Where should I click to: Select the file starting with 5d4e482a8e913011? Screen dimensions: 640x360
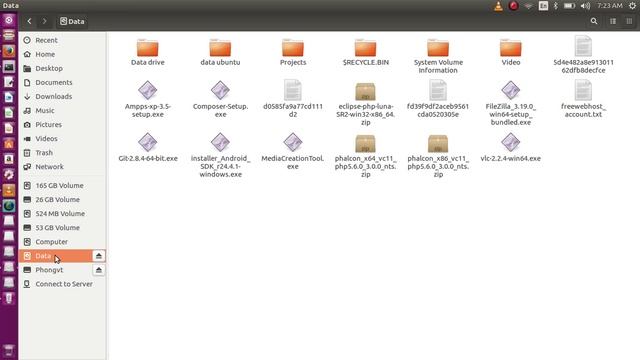click(583, 55)
